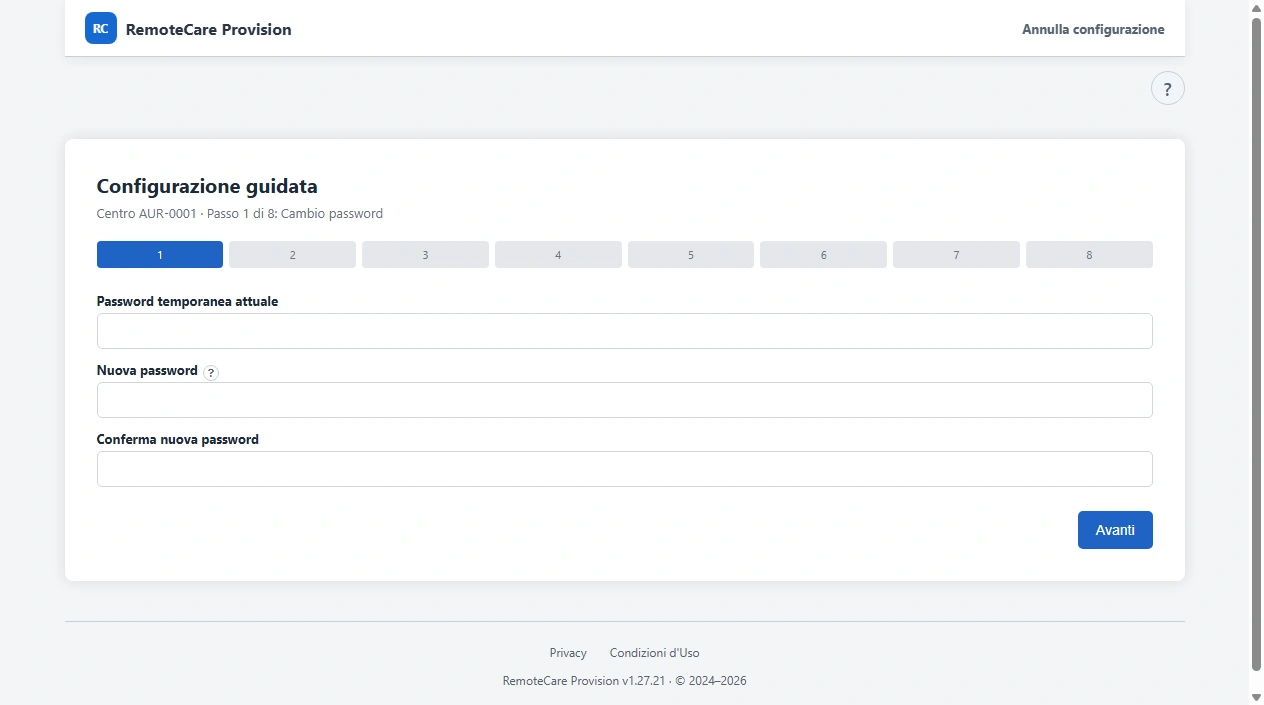Click the page's vertical scrollbar thumb
Image resolution: width=1264 pixels, height=705 pixels.
coord(1256,343)
